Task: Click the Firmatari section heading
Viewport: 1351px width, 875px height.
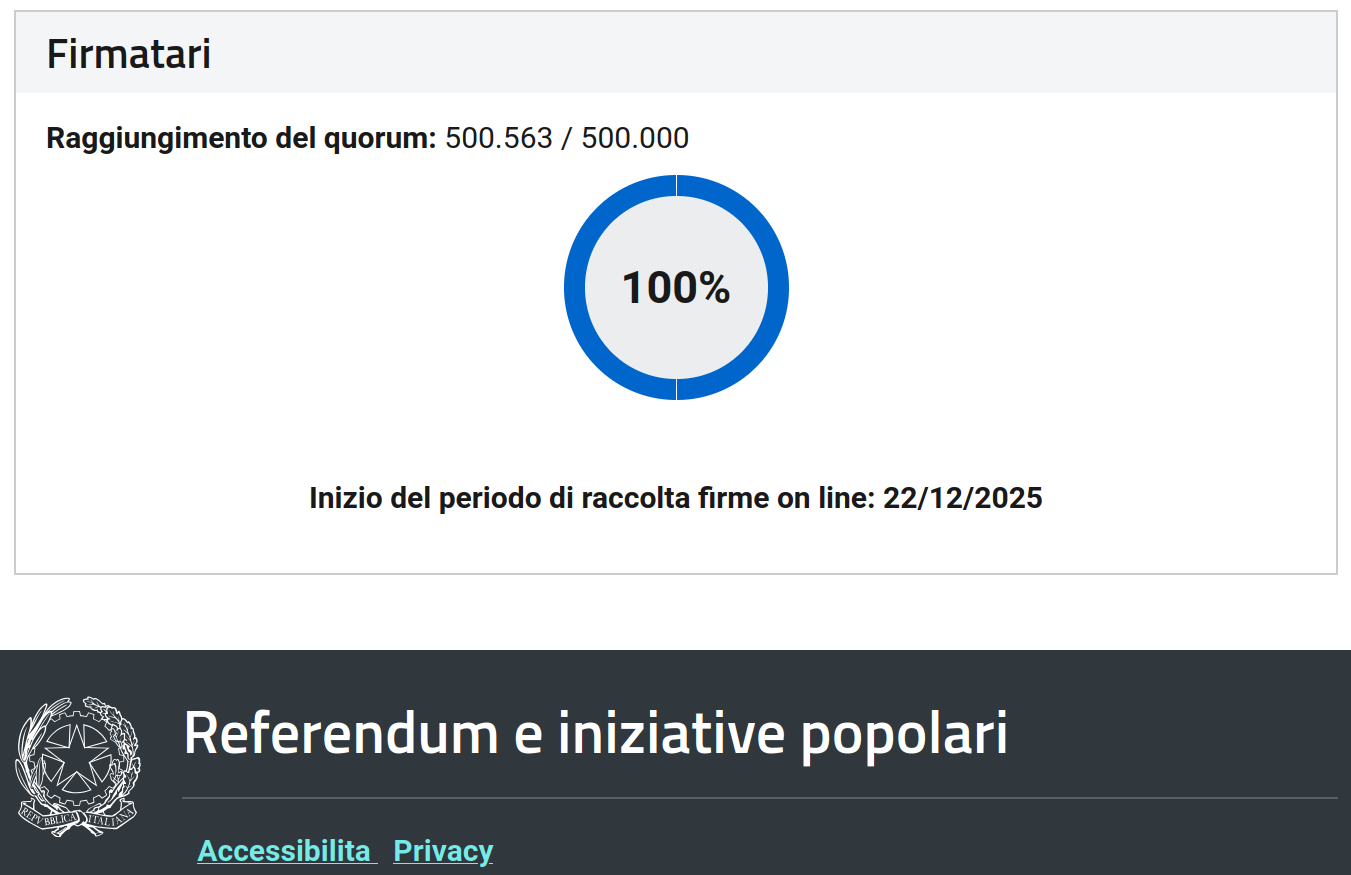Action: pos(128,54)
